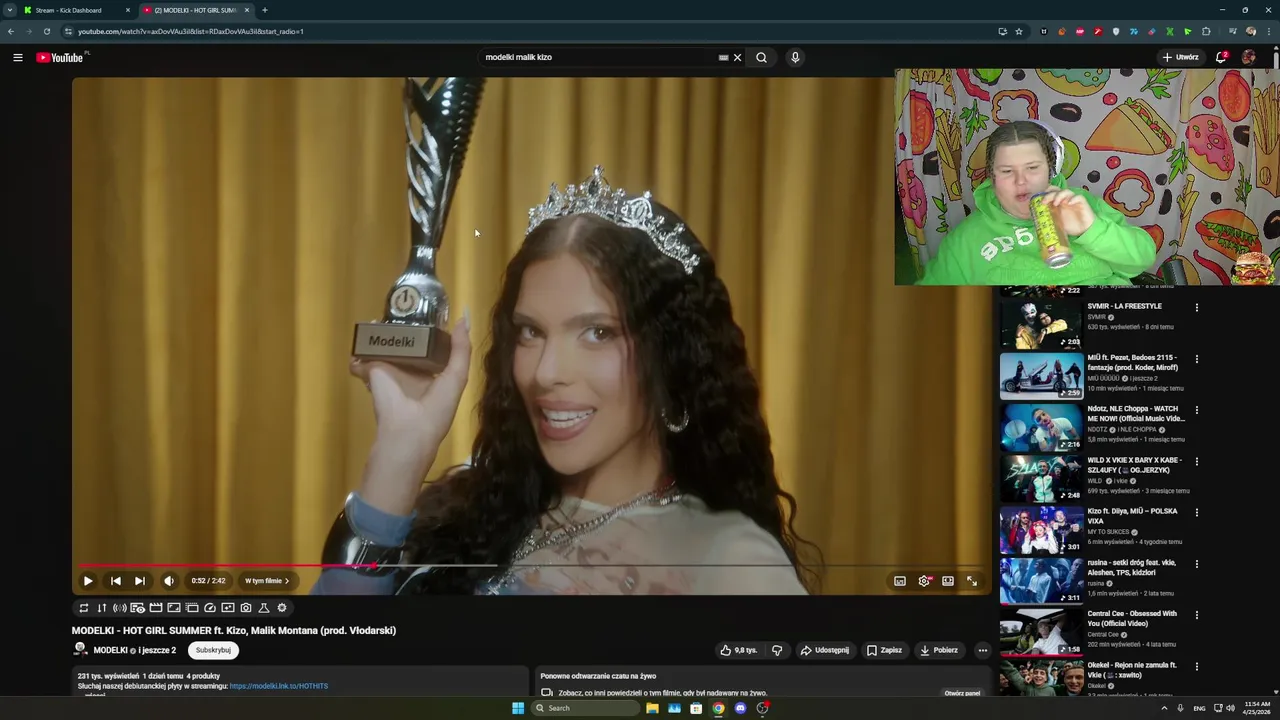This screenshot has width=1280, height=720.
Task: Skip to the next video
Action: tap(140, 581)
